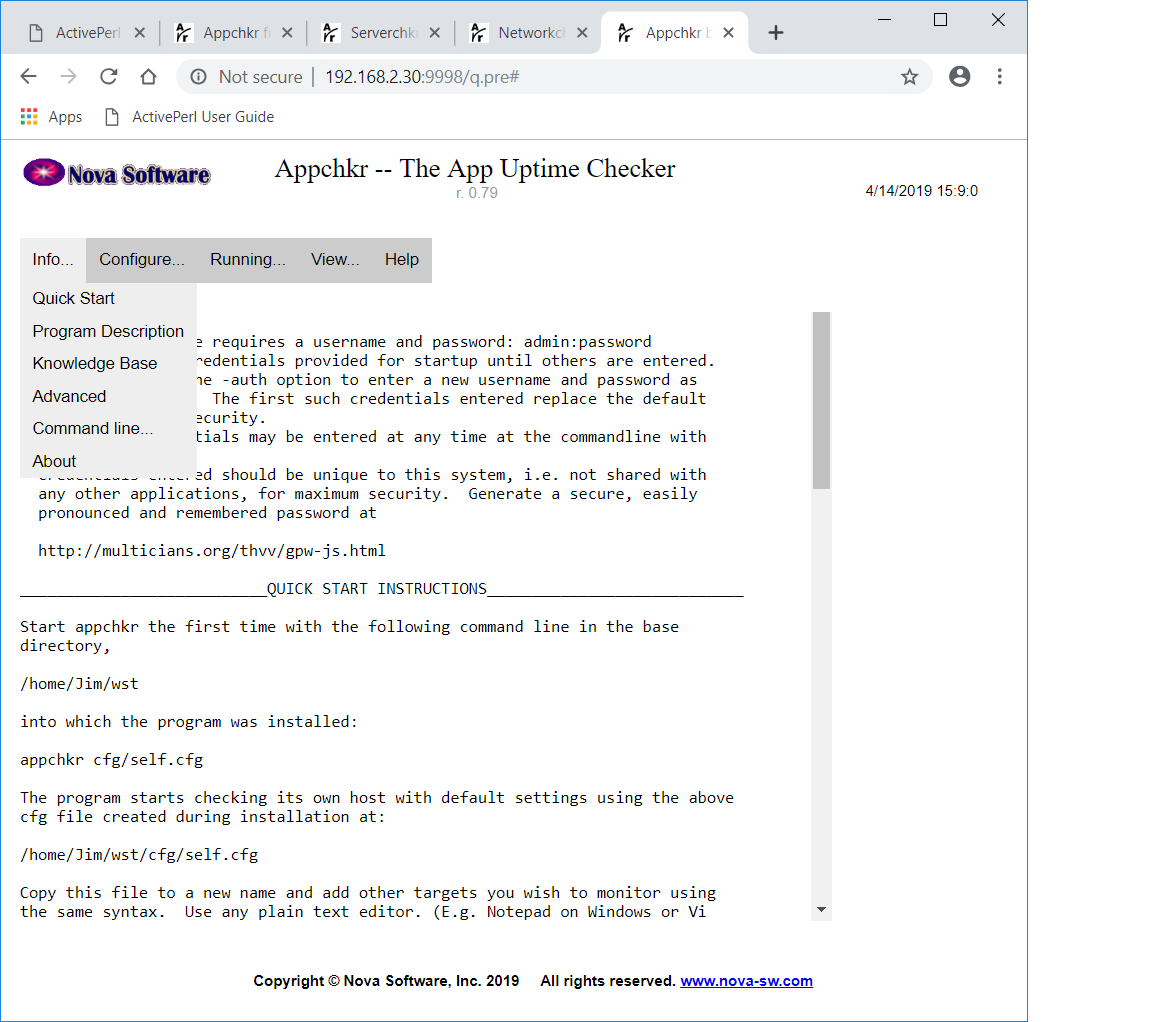Click the date and time 4/14/2019 15:9:0

(x=921, y=191)
